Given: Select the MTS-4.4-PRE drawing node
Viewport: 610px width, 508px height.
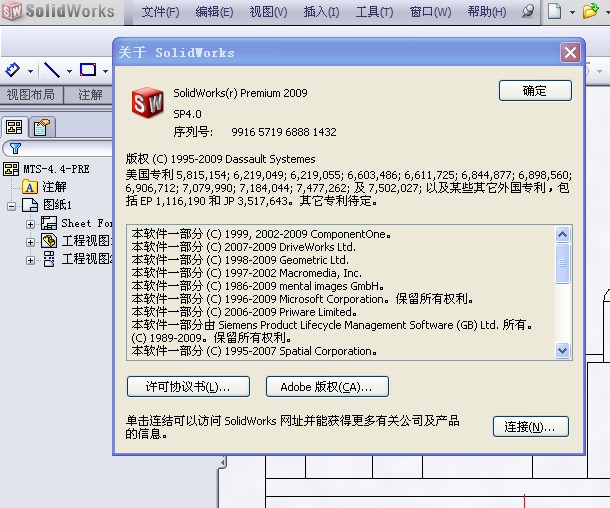Looking at the screenshot, I should [56, 169].
